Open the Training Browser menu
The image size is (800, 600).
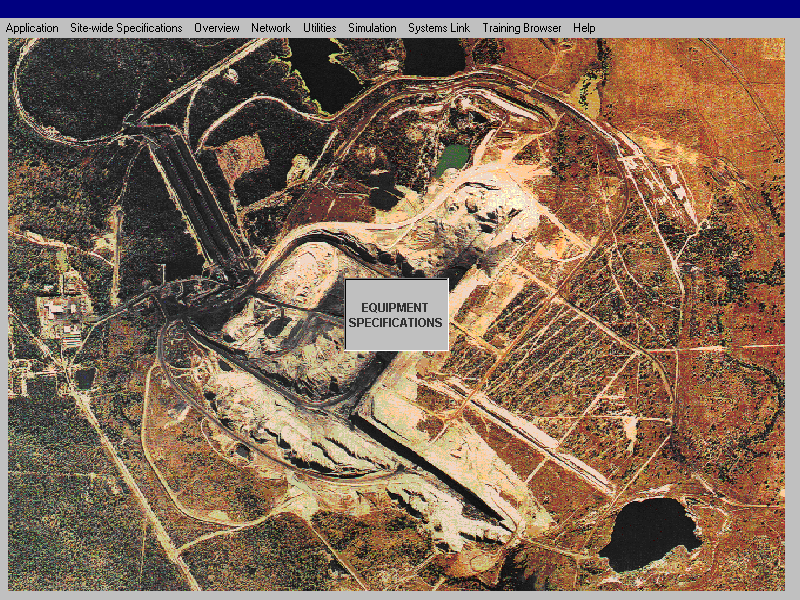522,28
